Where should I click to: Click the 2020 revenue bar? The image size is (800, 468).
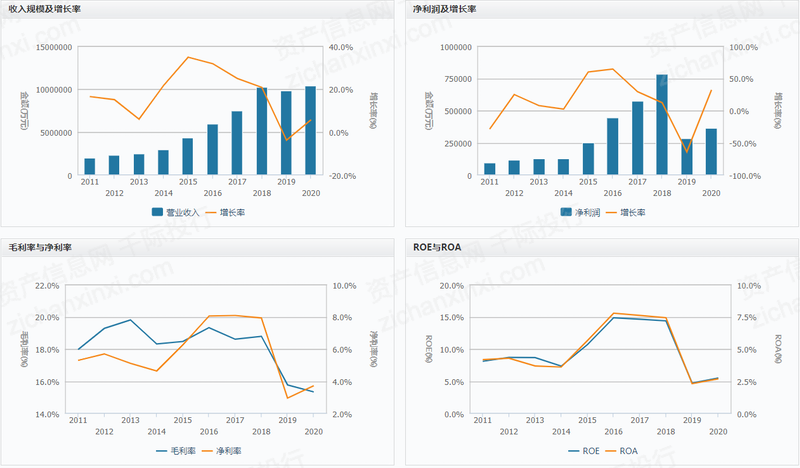pos(310,131)
